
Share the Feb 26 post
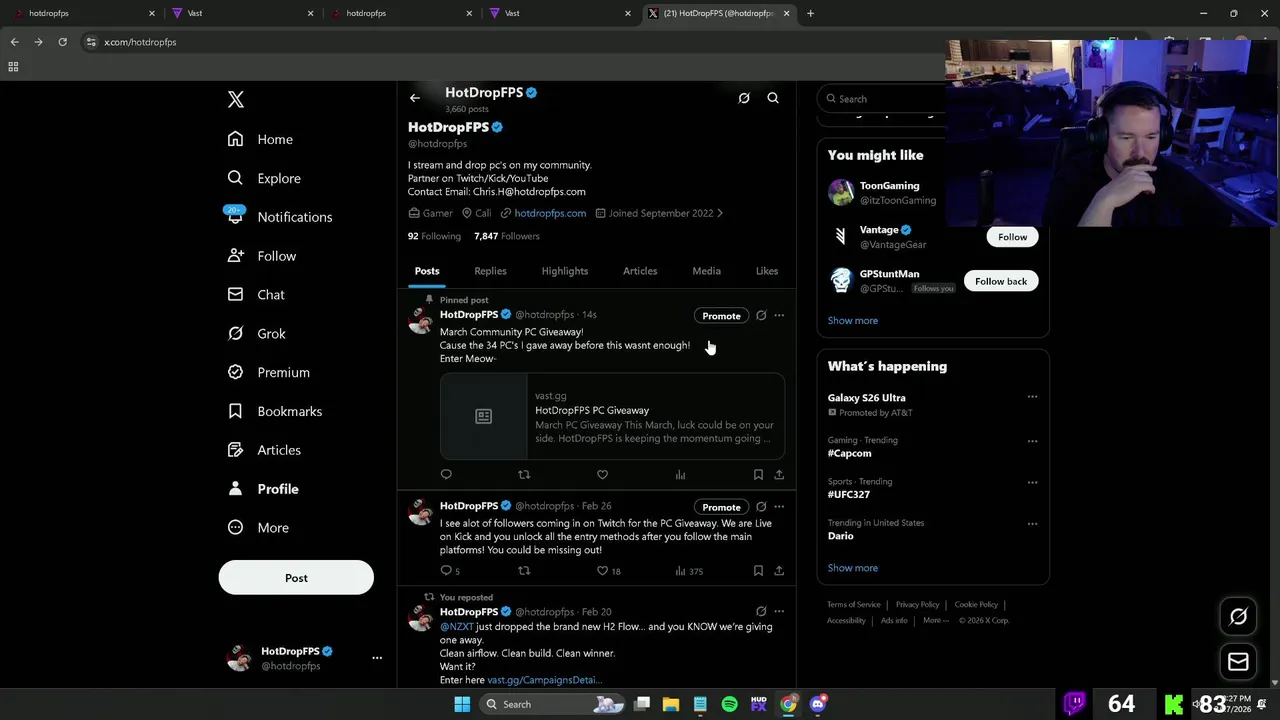click(779, 571)
